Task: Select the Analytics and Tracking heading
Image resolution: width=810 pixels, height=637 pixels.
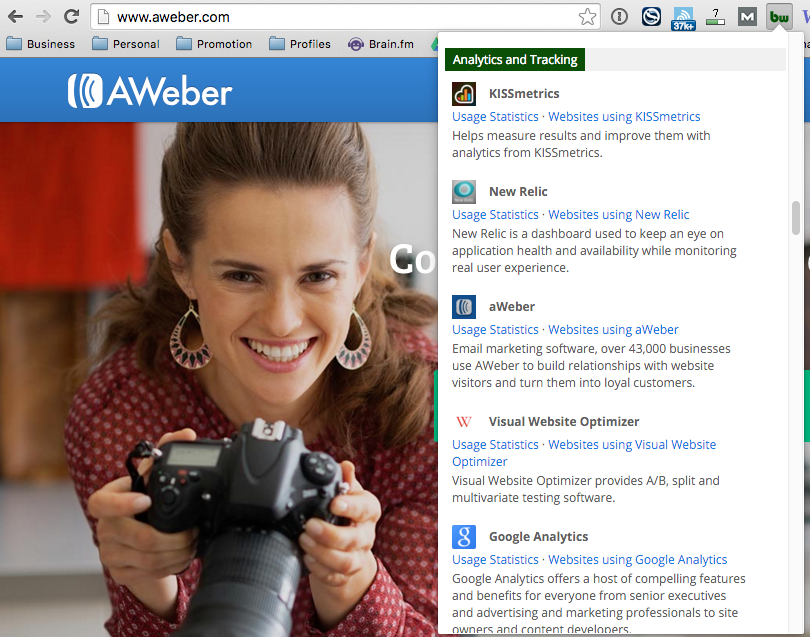Action: click(x=515, y=59)
